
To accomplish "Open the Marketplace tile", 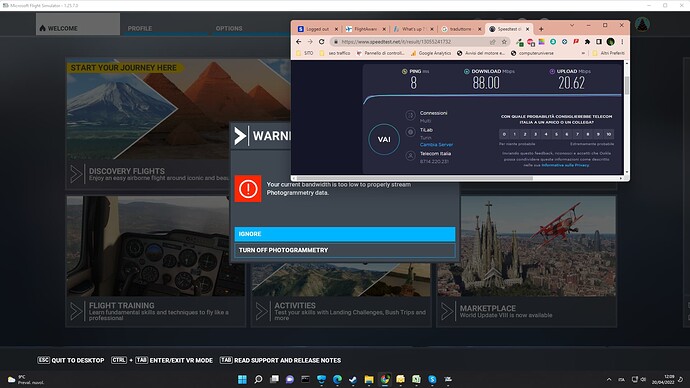I will point(526,261).
